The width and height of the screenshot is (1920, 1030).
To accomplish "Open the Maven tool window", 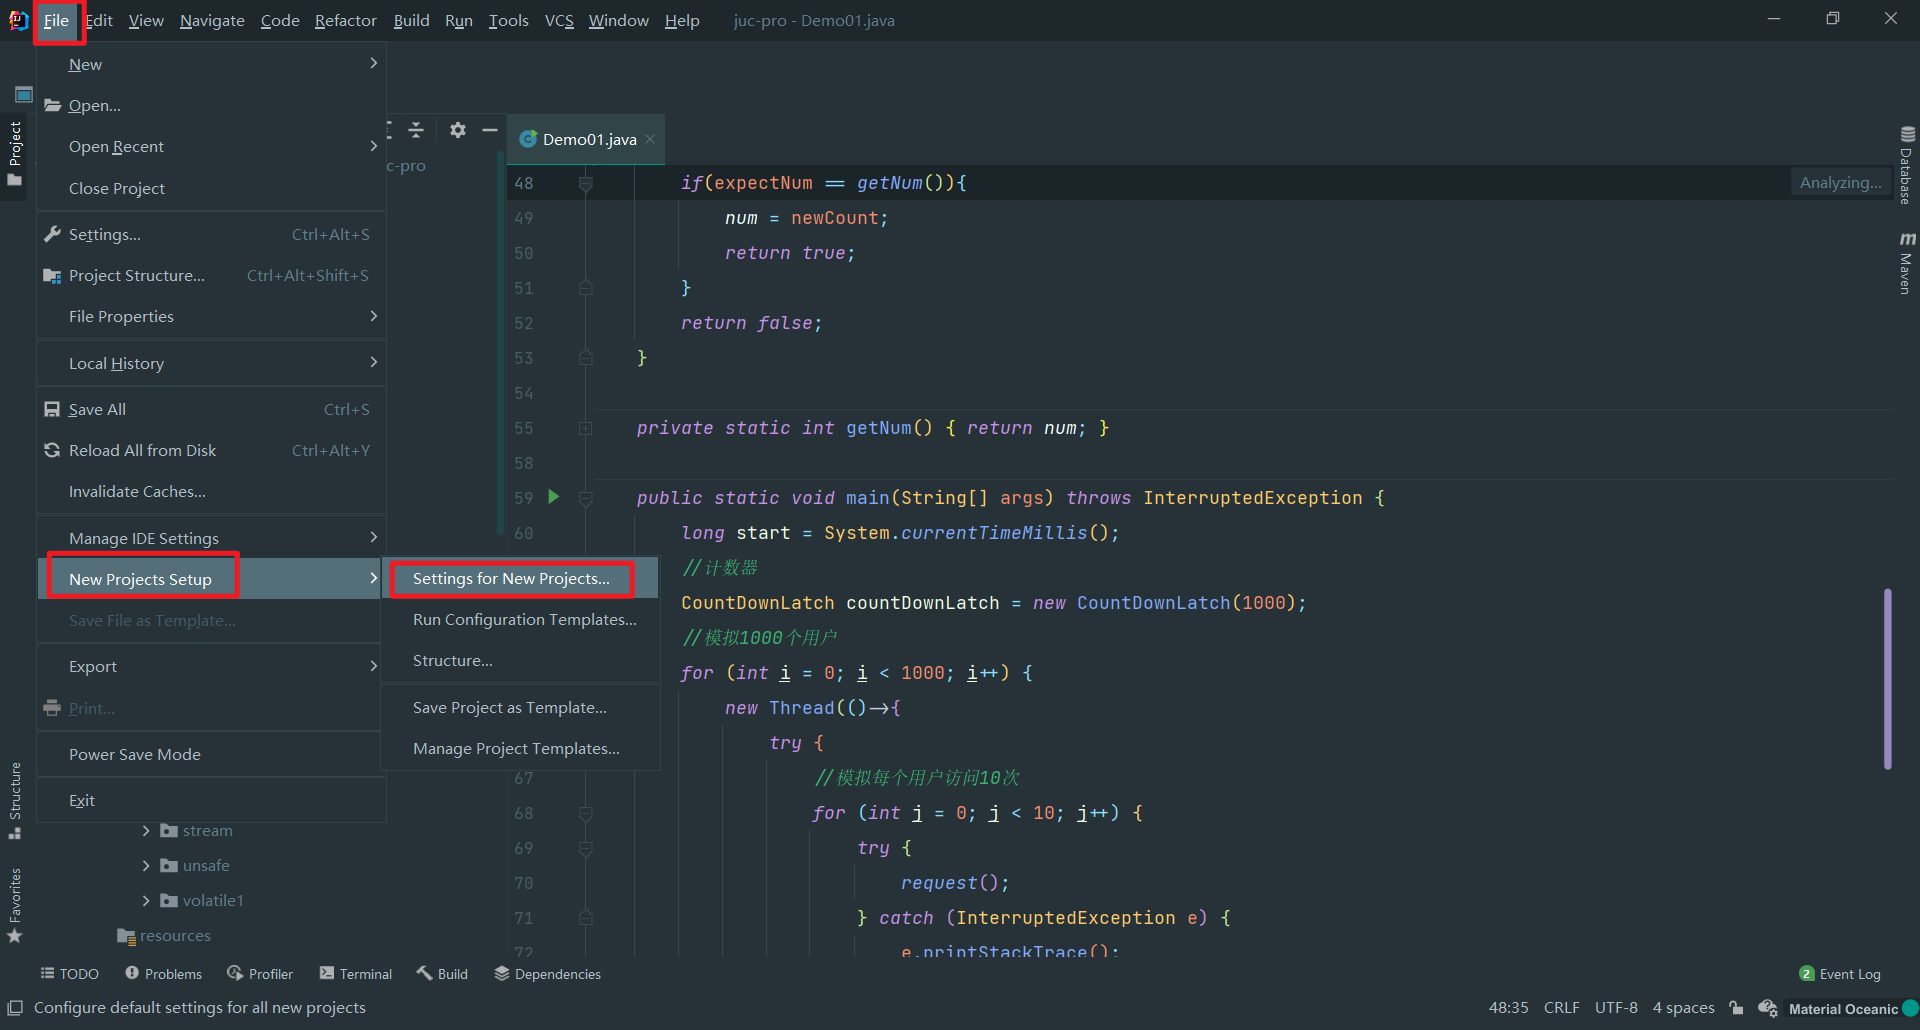I will (x=1907, y=263).
